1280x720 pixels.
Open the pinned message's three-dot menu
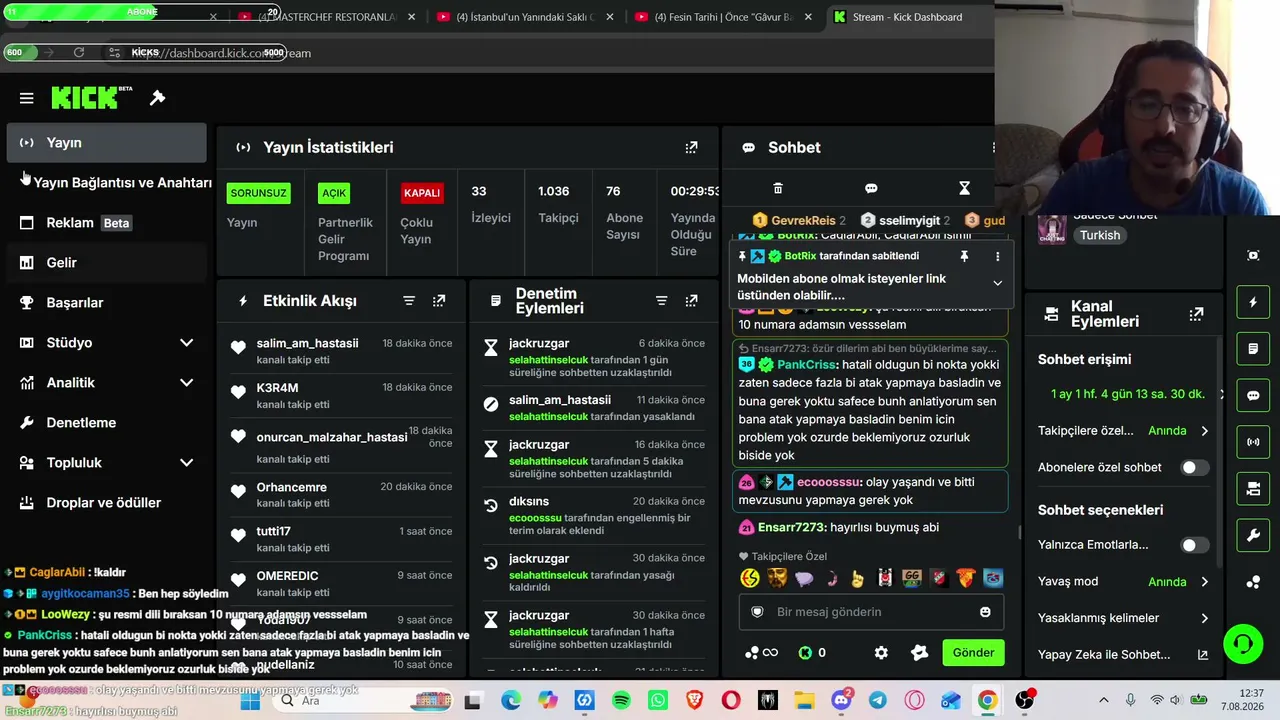pos(997,256)
